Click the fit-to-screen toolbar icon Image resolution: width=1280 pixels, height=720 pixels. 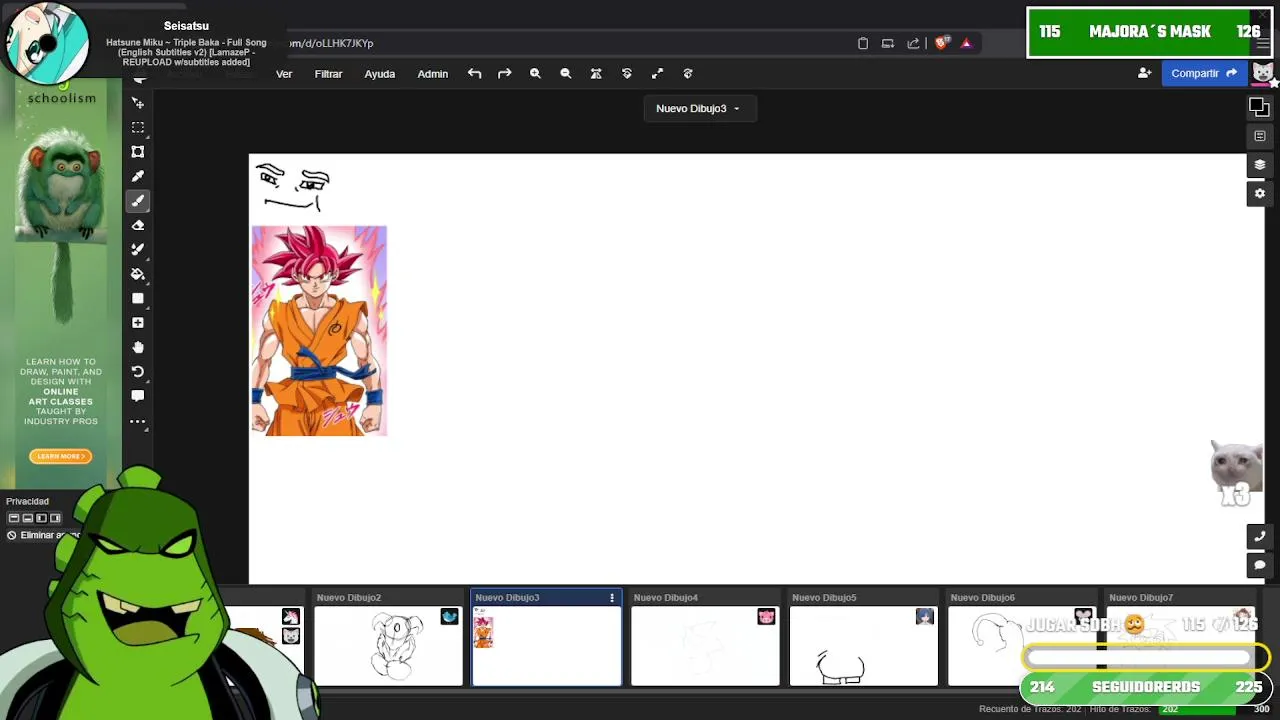[x=596, y=73]
